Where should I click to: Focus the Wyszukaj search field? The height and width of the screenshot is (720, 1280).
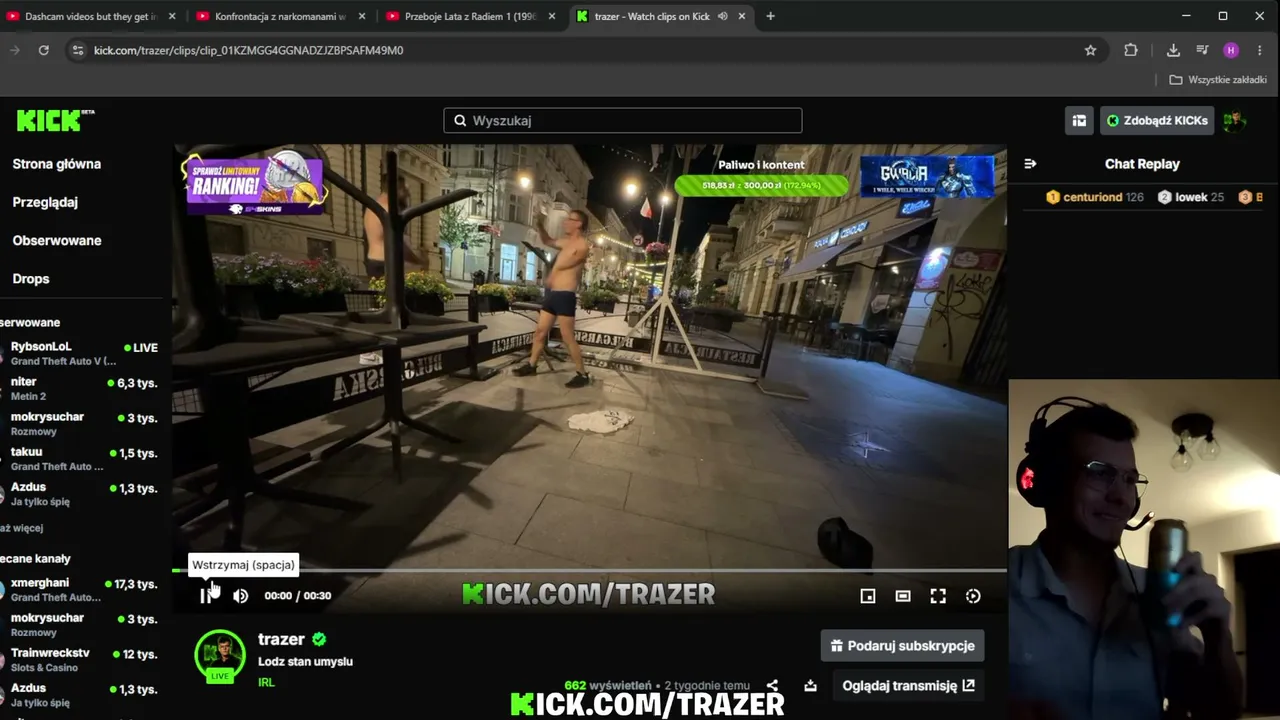click(623, 120)
